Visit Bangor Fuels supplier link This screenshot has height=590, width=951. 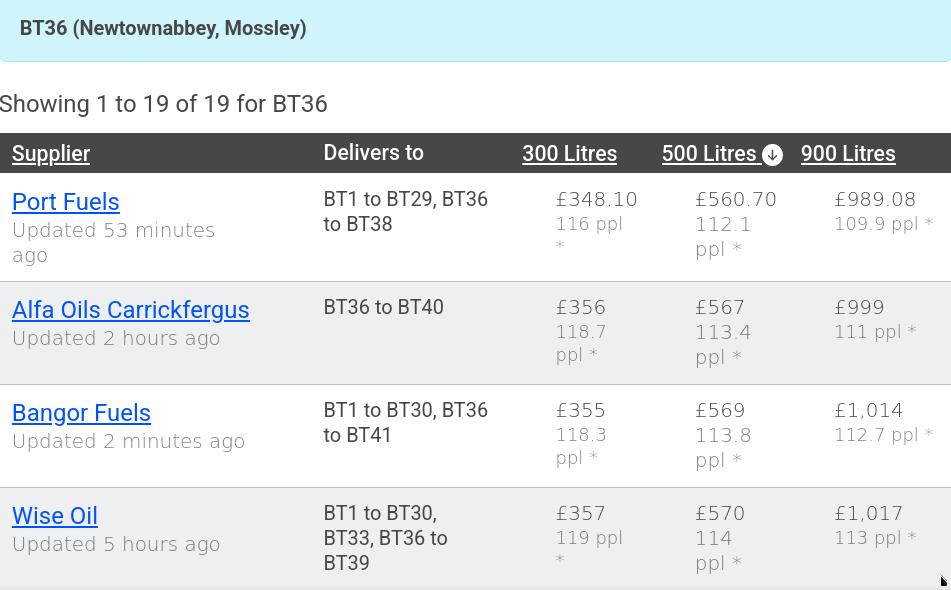click(81, 413)
